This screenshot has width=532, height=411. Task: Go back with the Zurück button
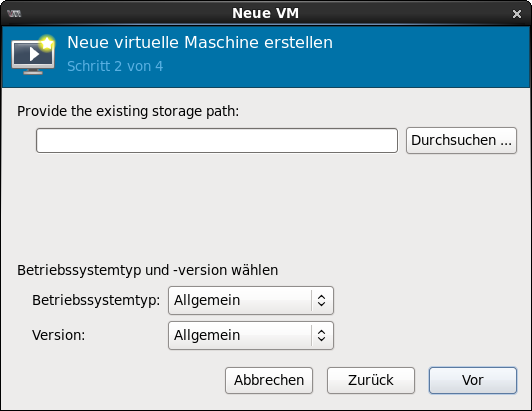pyautogui.click(x=371, y=380)
